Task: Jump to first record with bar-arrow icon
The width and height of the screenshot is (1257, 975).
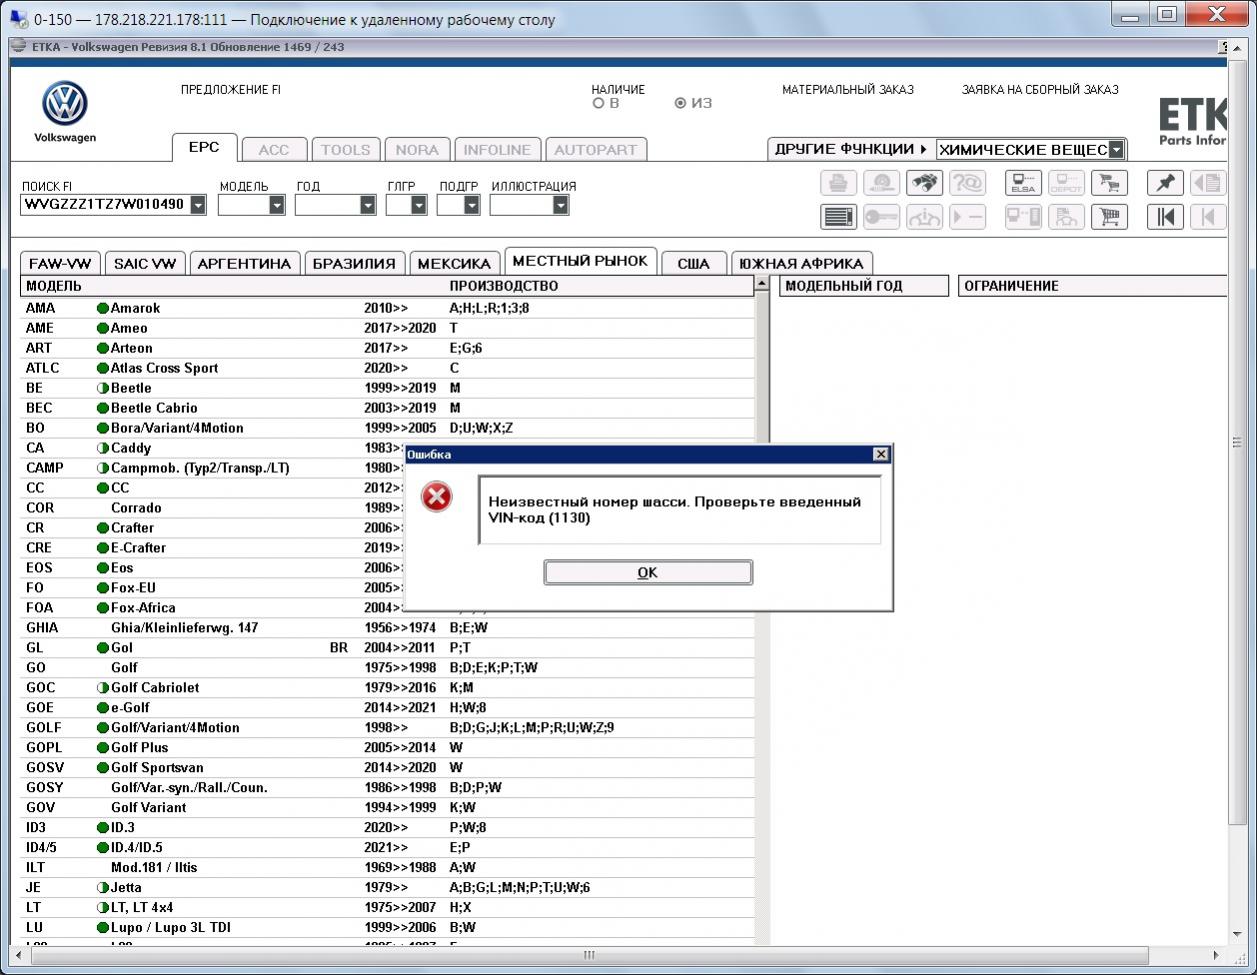Action: click(1165, 216)
